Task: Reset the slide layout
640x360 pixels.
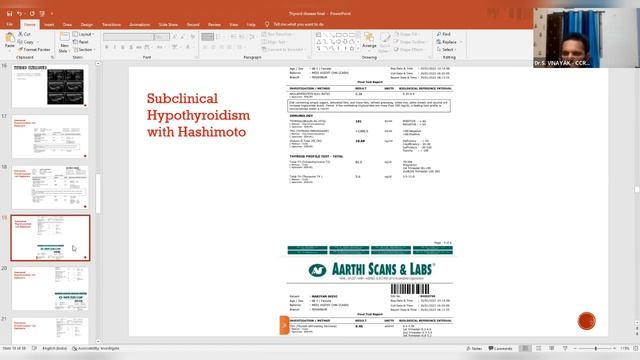Action: pyautogui.click(x=81, y=42)
